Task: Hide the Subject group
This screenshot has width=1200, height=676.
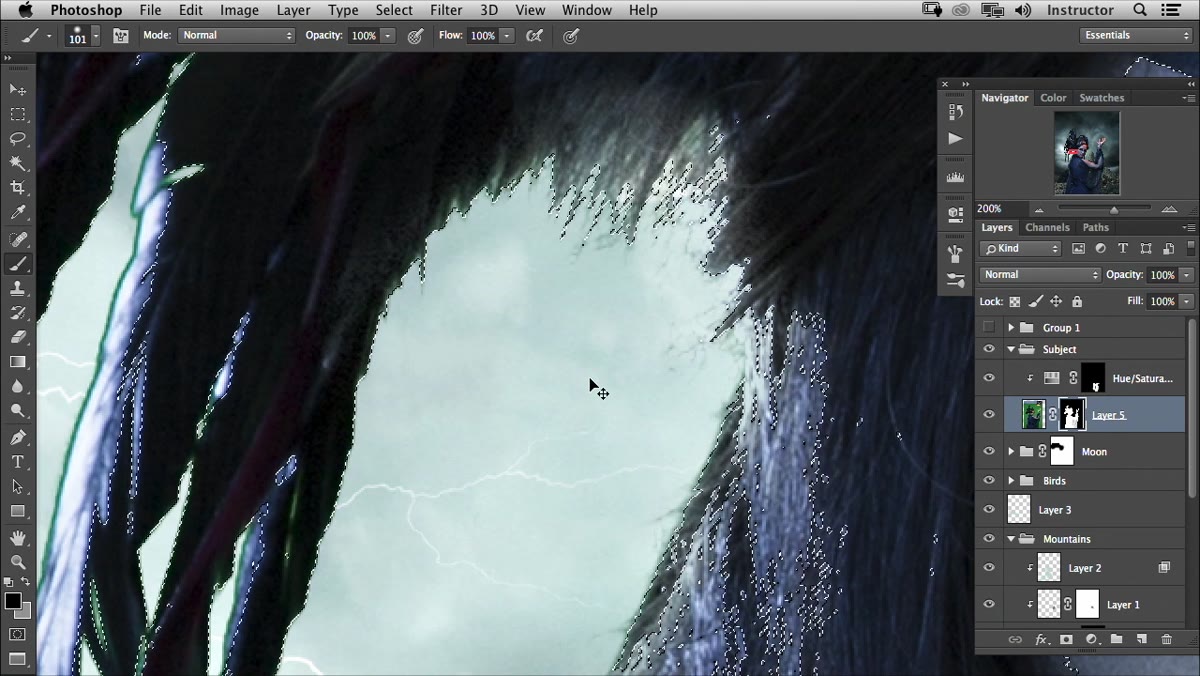Action: (x=989, y=349)
